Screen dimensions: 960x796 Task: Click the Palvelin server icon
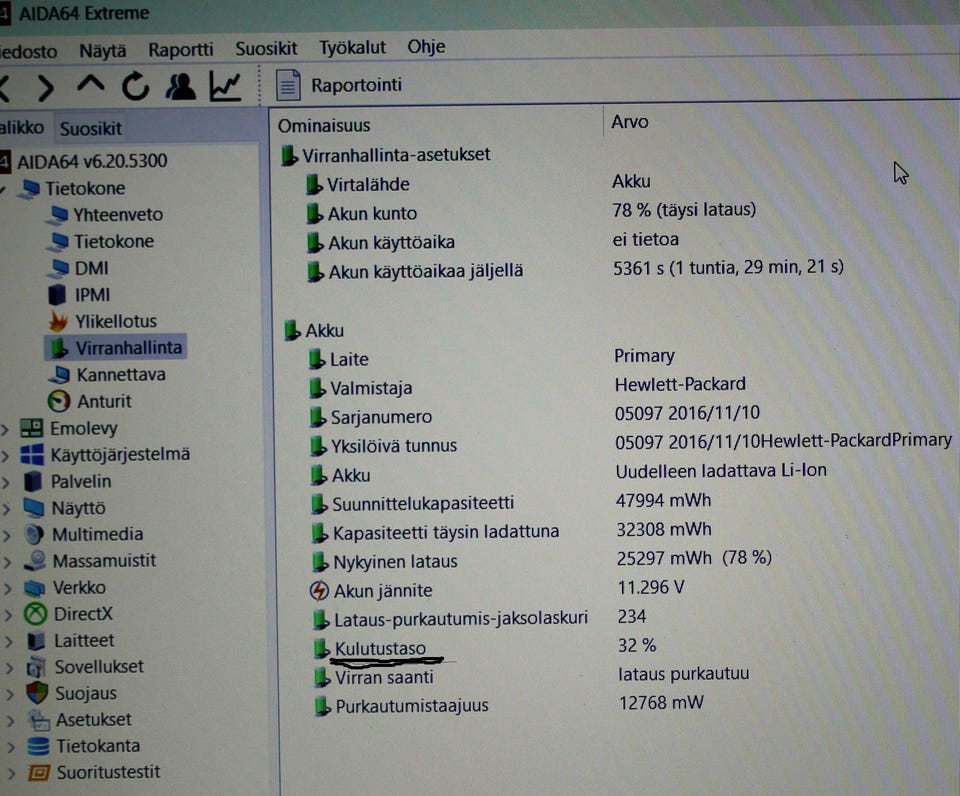pyautogui.click(x=32, y=482)
